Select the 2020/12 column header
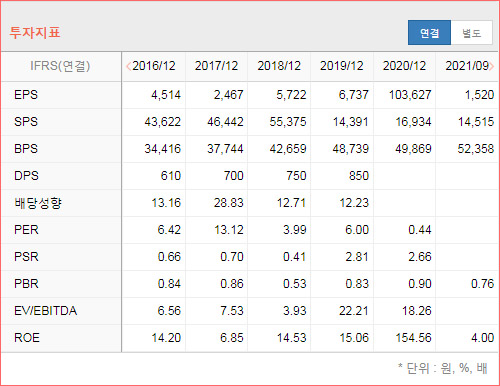Image resolution: width=500 pixels, height=386 pixels. 404,66
